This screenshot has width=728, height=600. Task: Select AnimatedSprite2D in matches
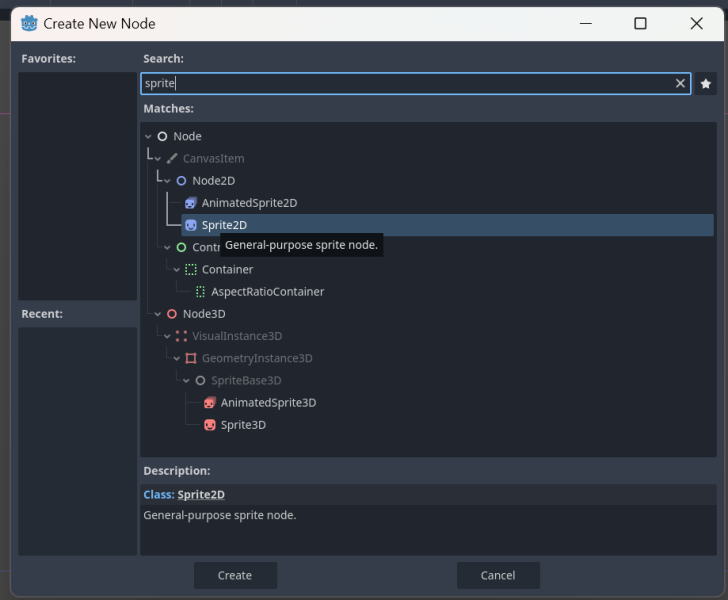pyautogui.click(x=249, y=203)
